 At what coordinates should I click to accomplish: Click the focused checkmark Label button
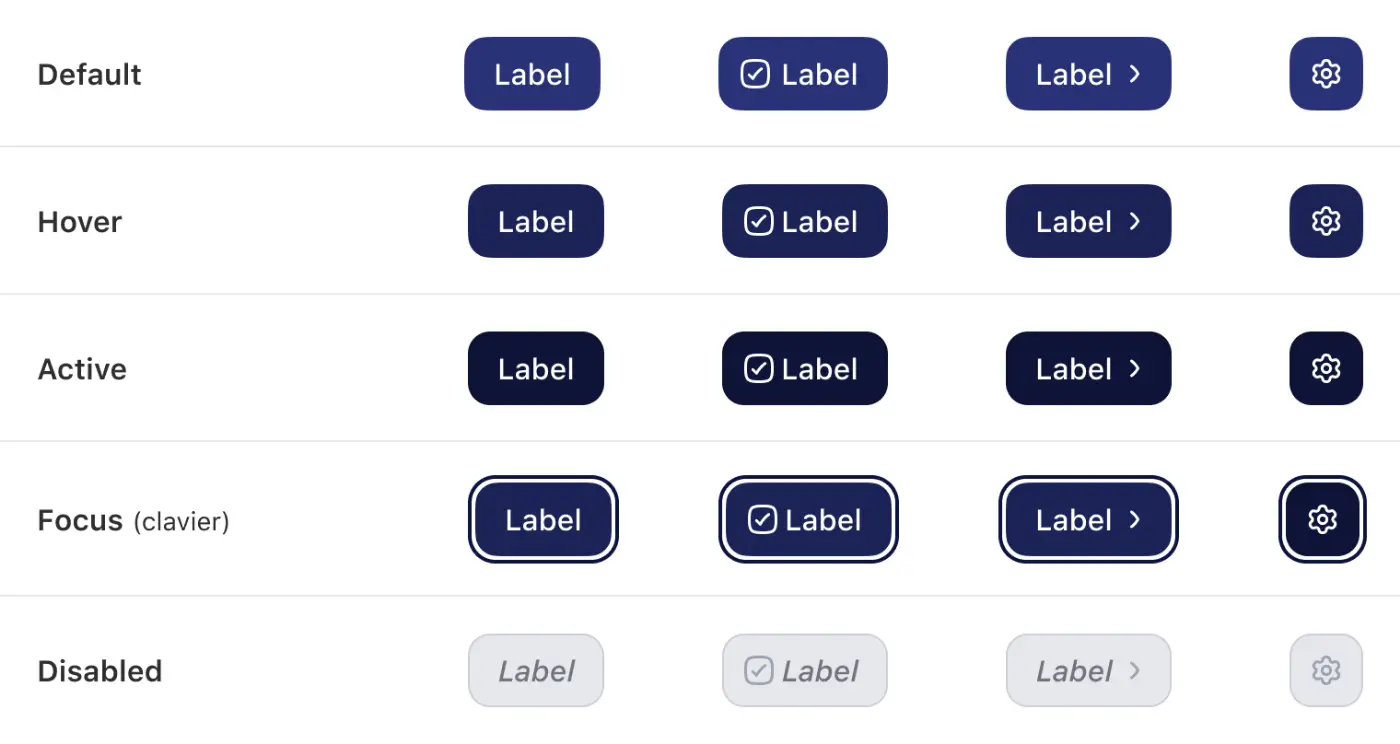808,520
